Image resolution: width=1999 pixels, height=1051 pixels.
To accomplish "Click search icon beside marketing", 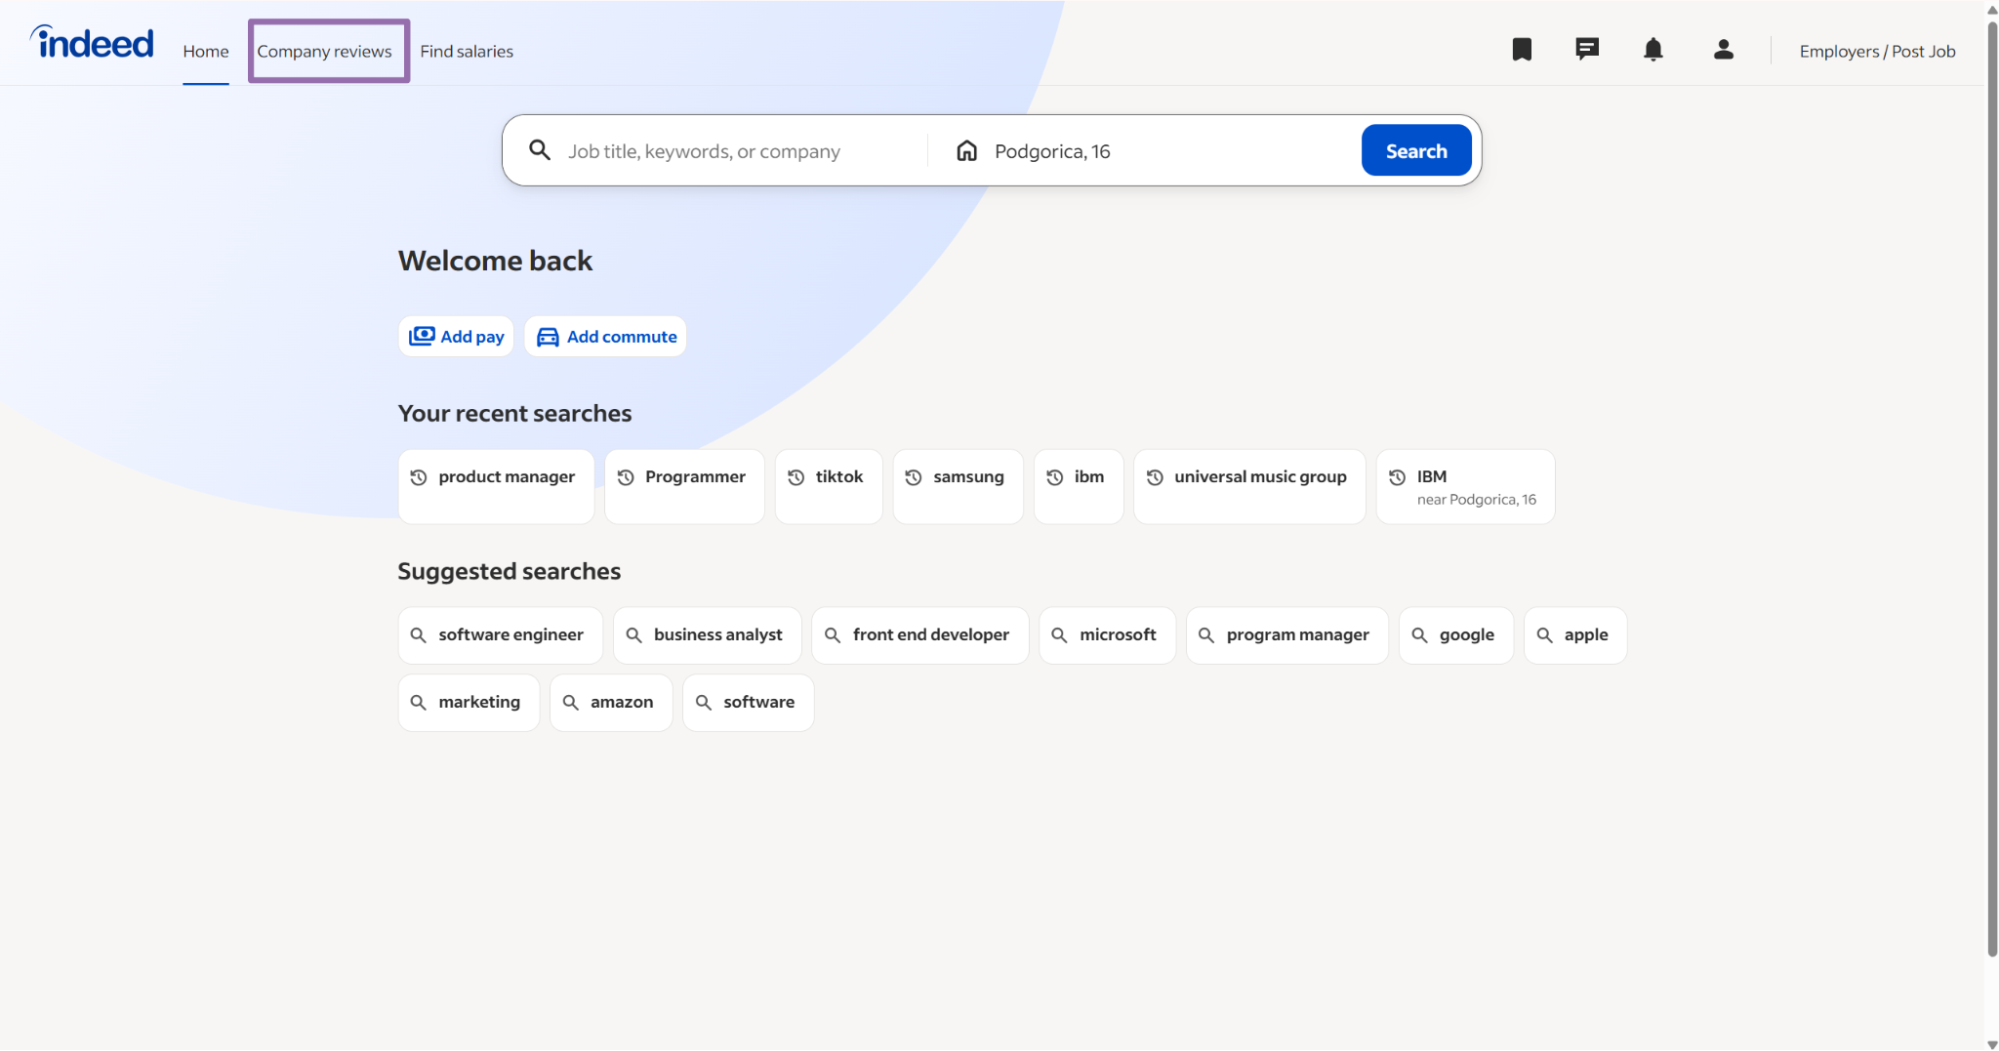I will click(419, 702).
